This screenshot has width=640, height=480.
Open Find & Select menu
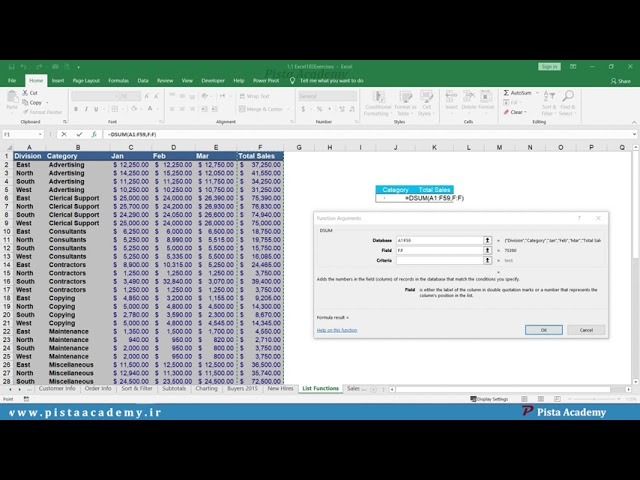point(567,104)
